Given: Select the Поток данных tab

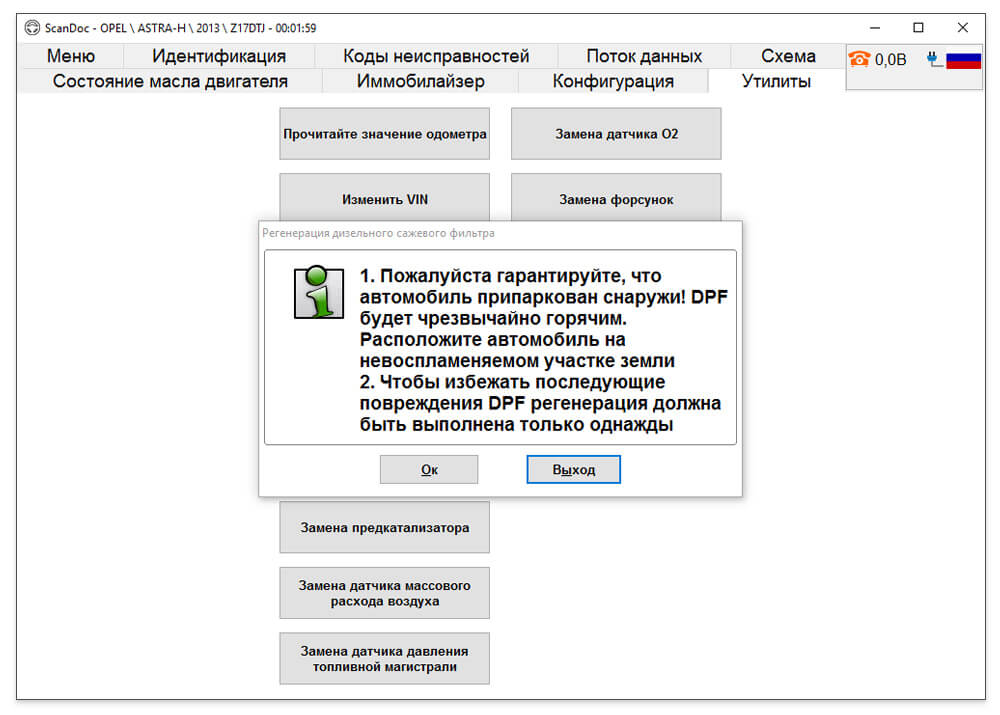Looking at the screenshot, I should (x=644, y=56).
